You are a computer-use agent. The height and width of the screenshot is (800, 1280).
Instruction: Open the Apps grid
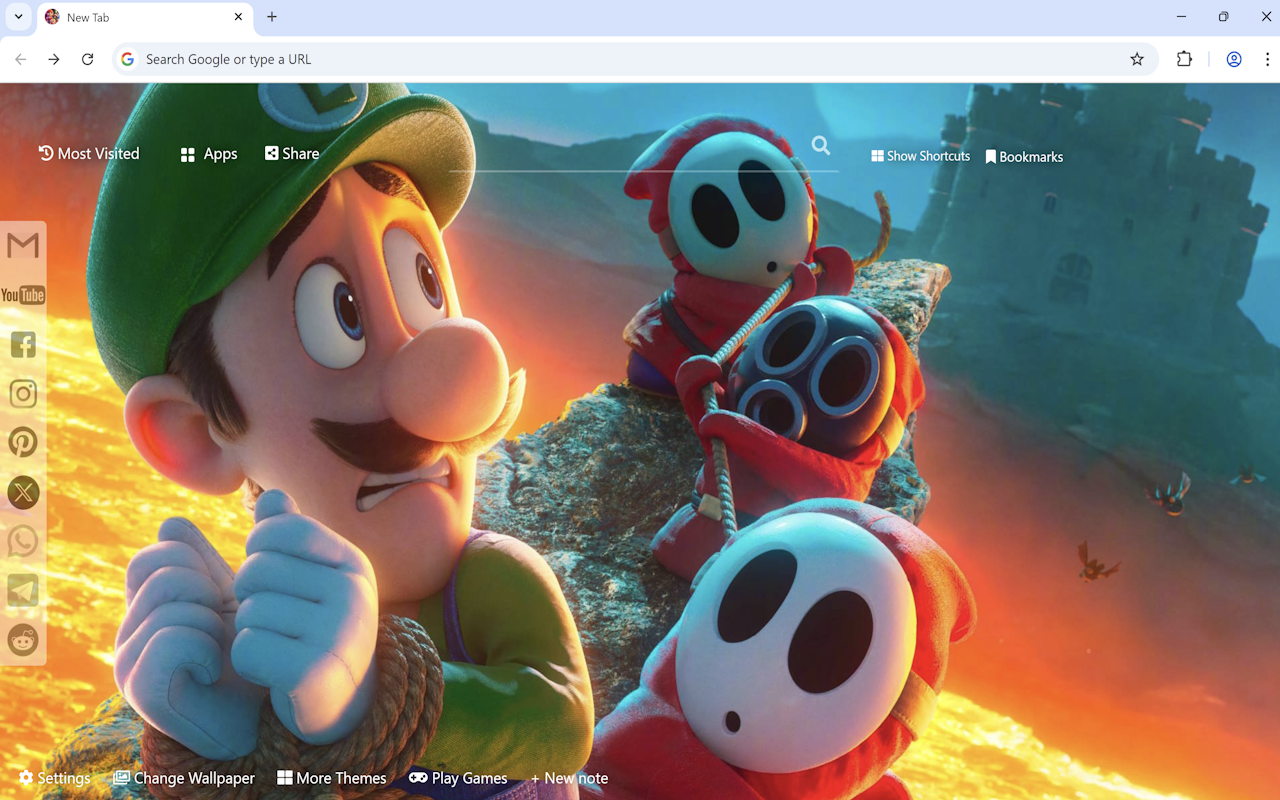[207, 153]
